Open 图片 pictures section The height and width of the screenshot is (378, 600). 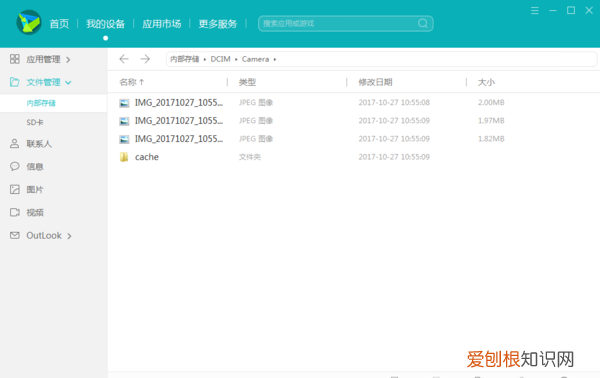(35, 190)
